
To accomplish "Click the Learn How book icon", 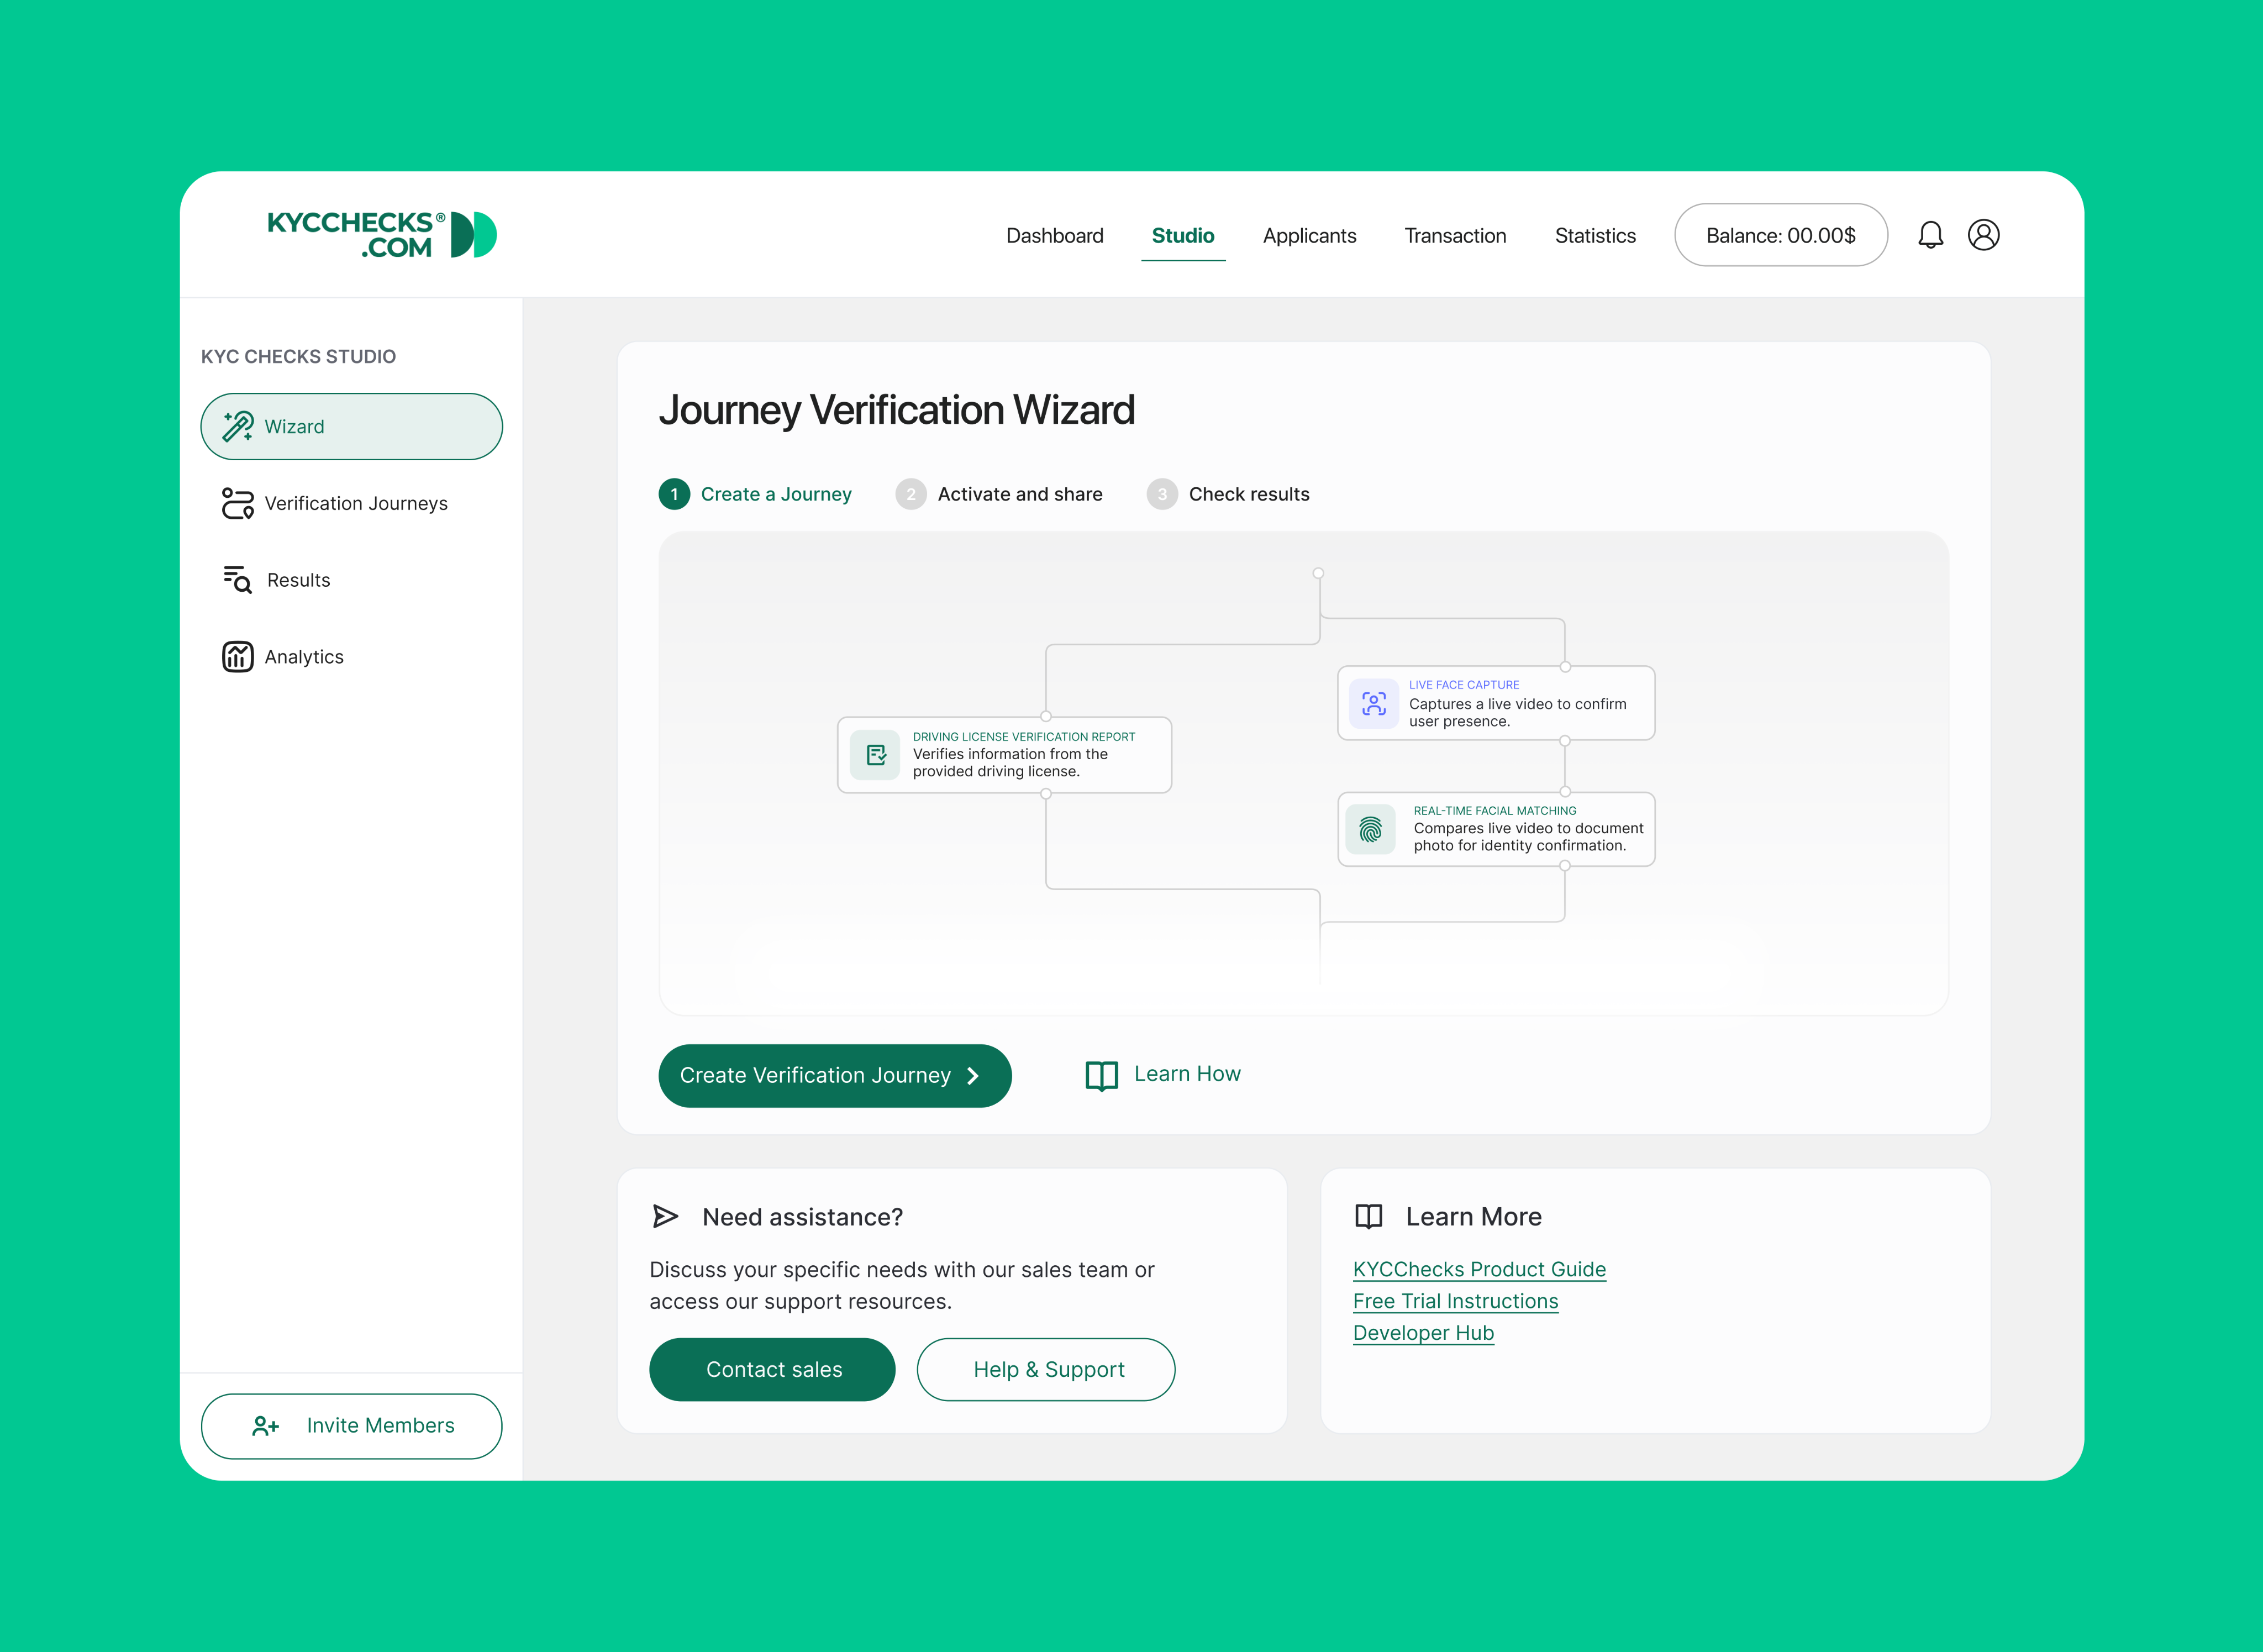I will [x=1101, y=1075].
